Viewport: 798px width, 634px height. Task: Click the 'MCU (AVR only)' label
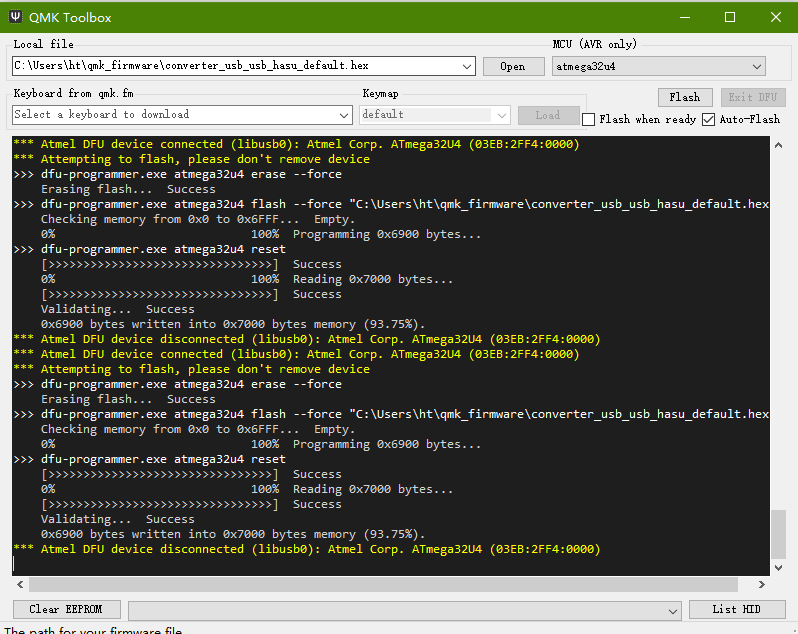point(594,45)
